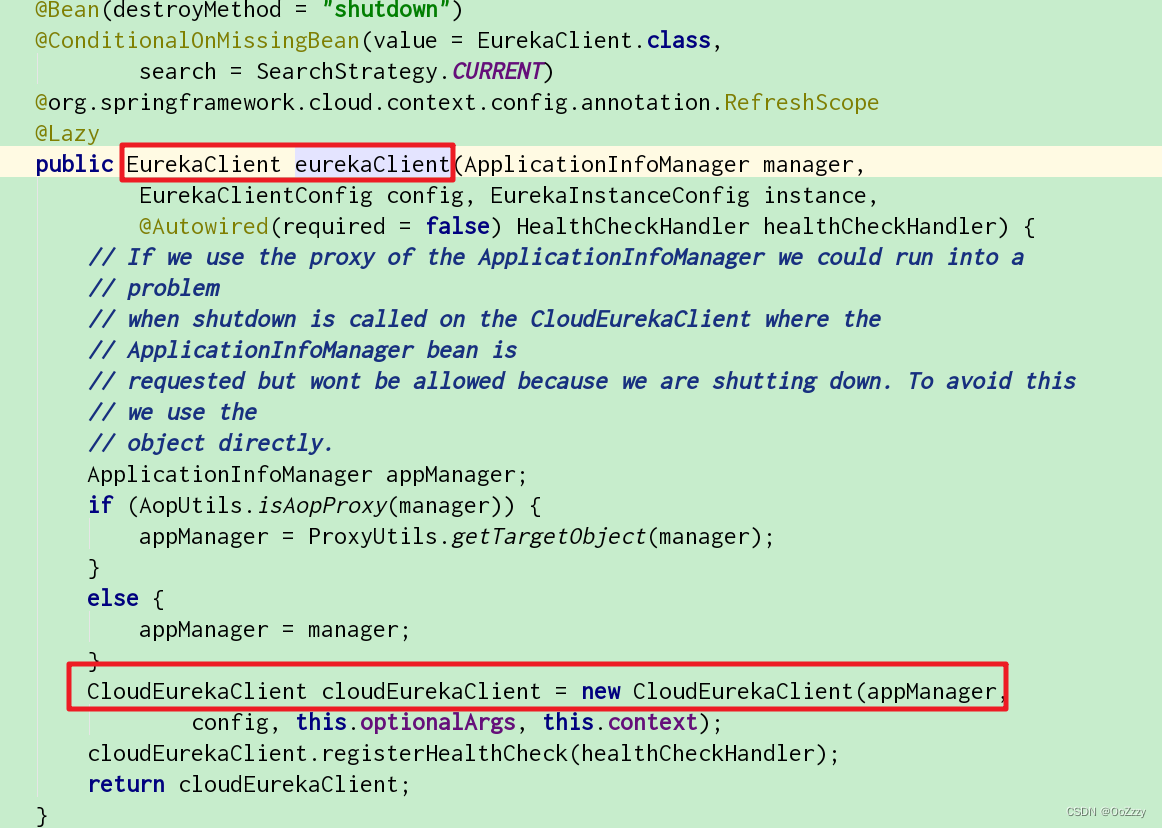
Task: Click the "// ApplicationInfoManager bean is" comment
Action: (x=302, y=350)
